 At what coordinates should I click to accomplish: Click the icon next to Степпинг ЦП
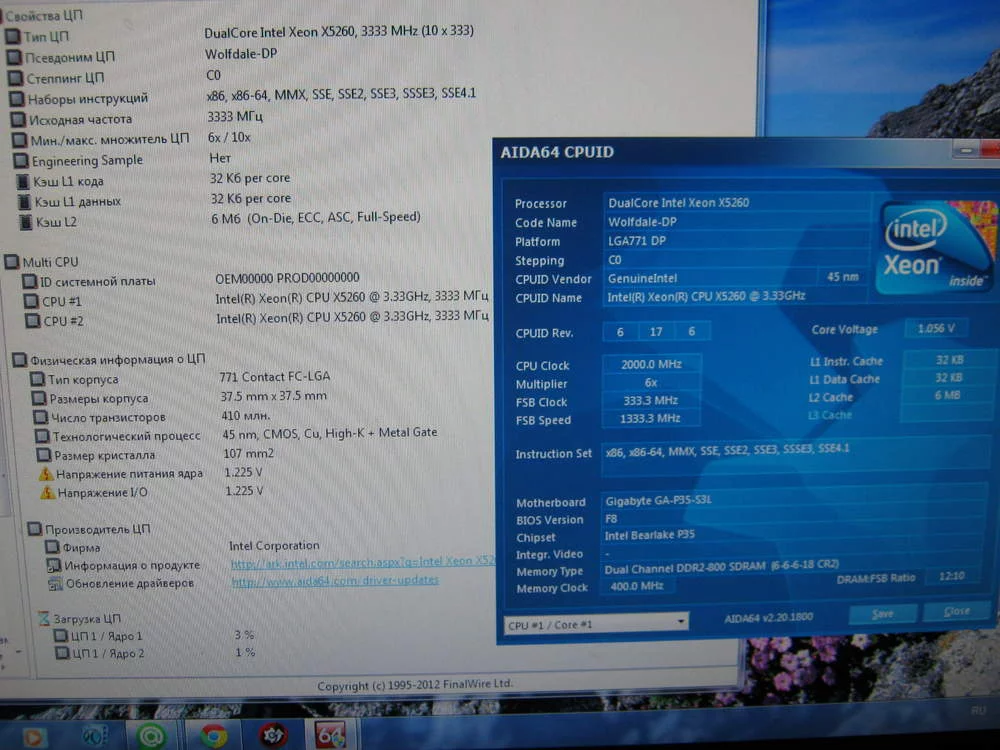pyautogui.click(x=15, y=78)
